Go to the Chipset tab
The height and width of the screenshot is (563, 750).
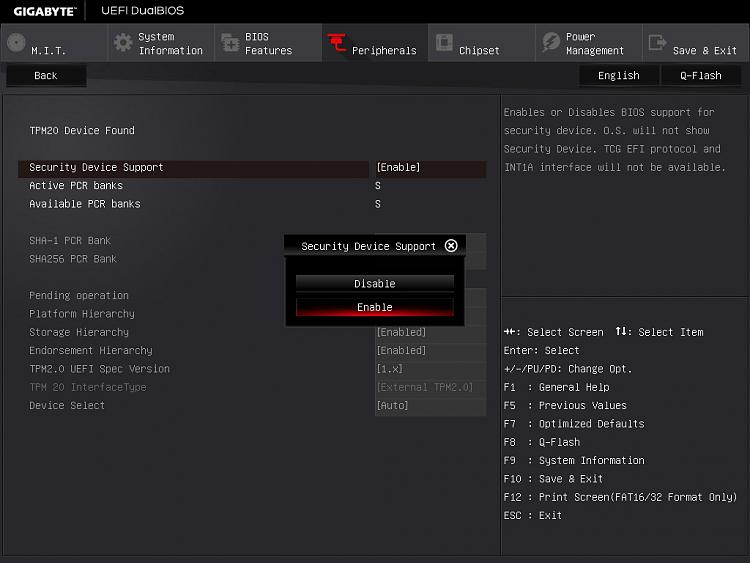coord(482,43)
